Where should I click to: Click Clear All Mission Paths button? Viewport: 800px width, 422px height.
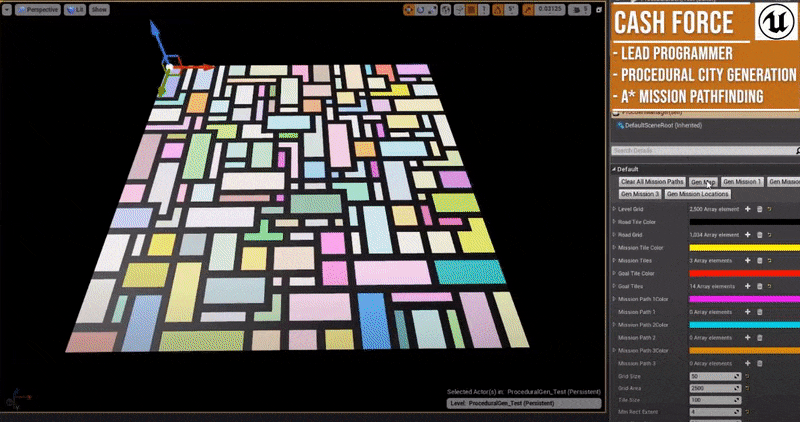(652, 182)
